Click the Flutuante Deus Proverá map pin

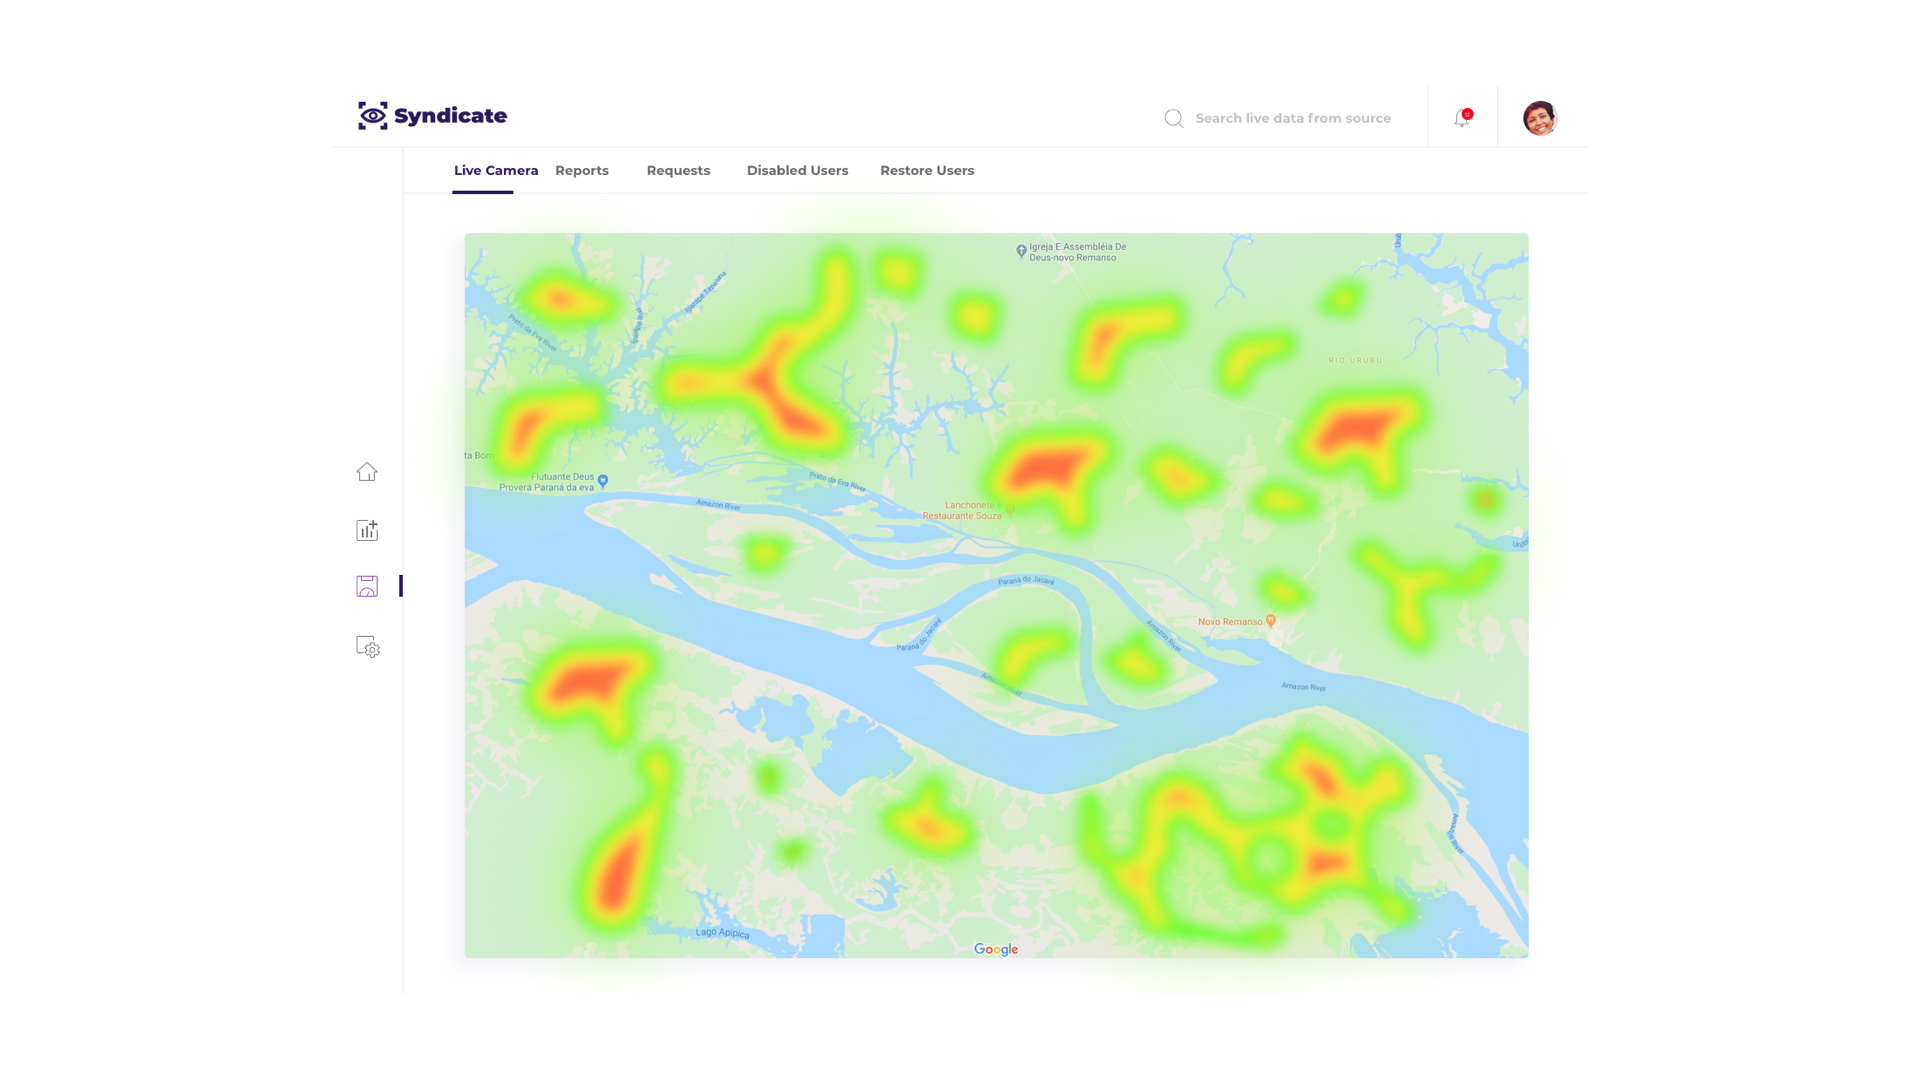click(x=603, y=481)
